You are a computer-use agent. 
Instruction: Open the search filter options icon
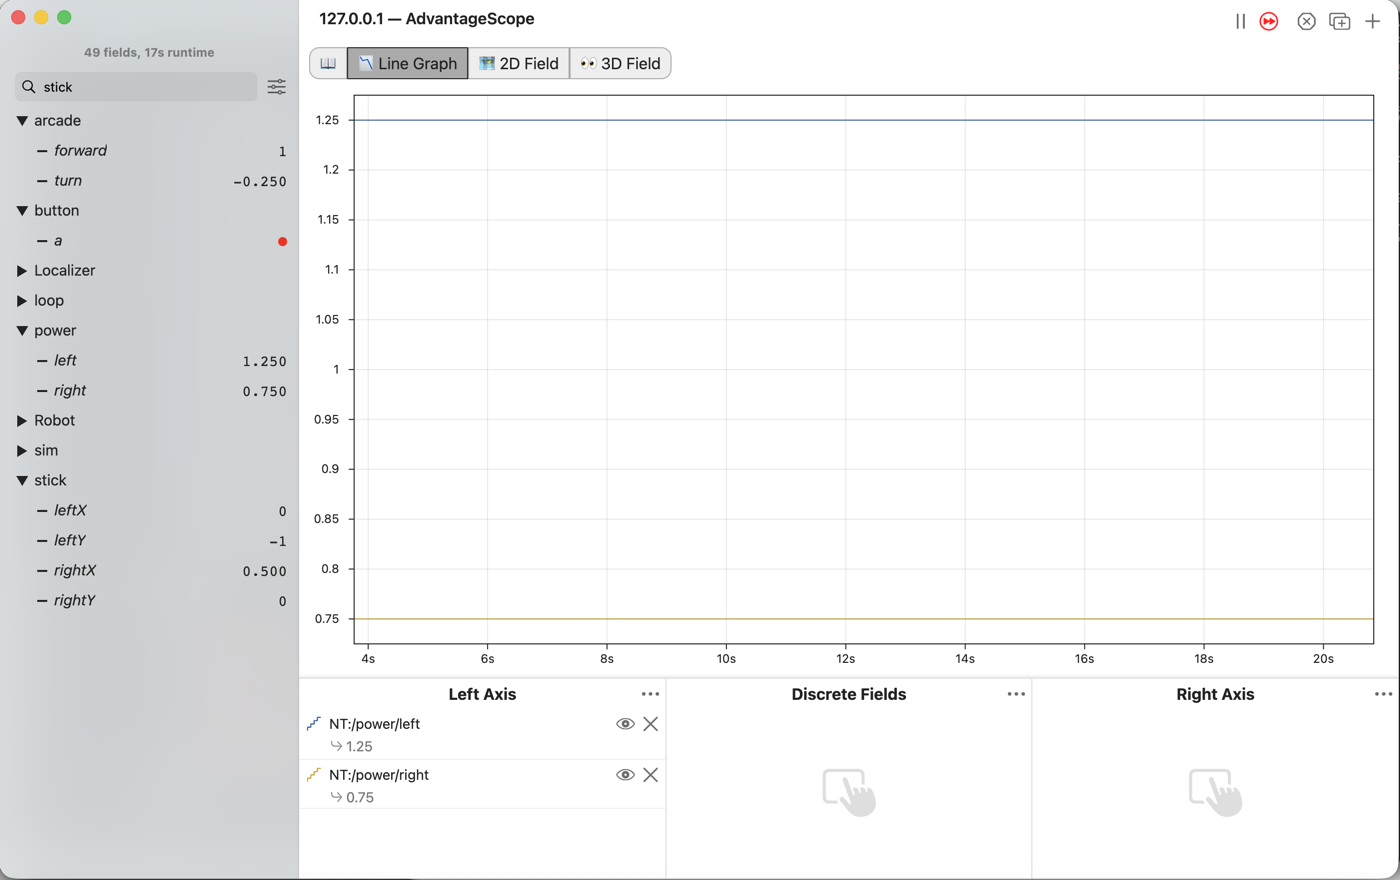click(x=277, y=87)
